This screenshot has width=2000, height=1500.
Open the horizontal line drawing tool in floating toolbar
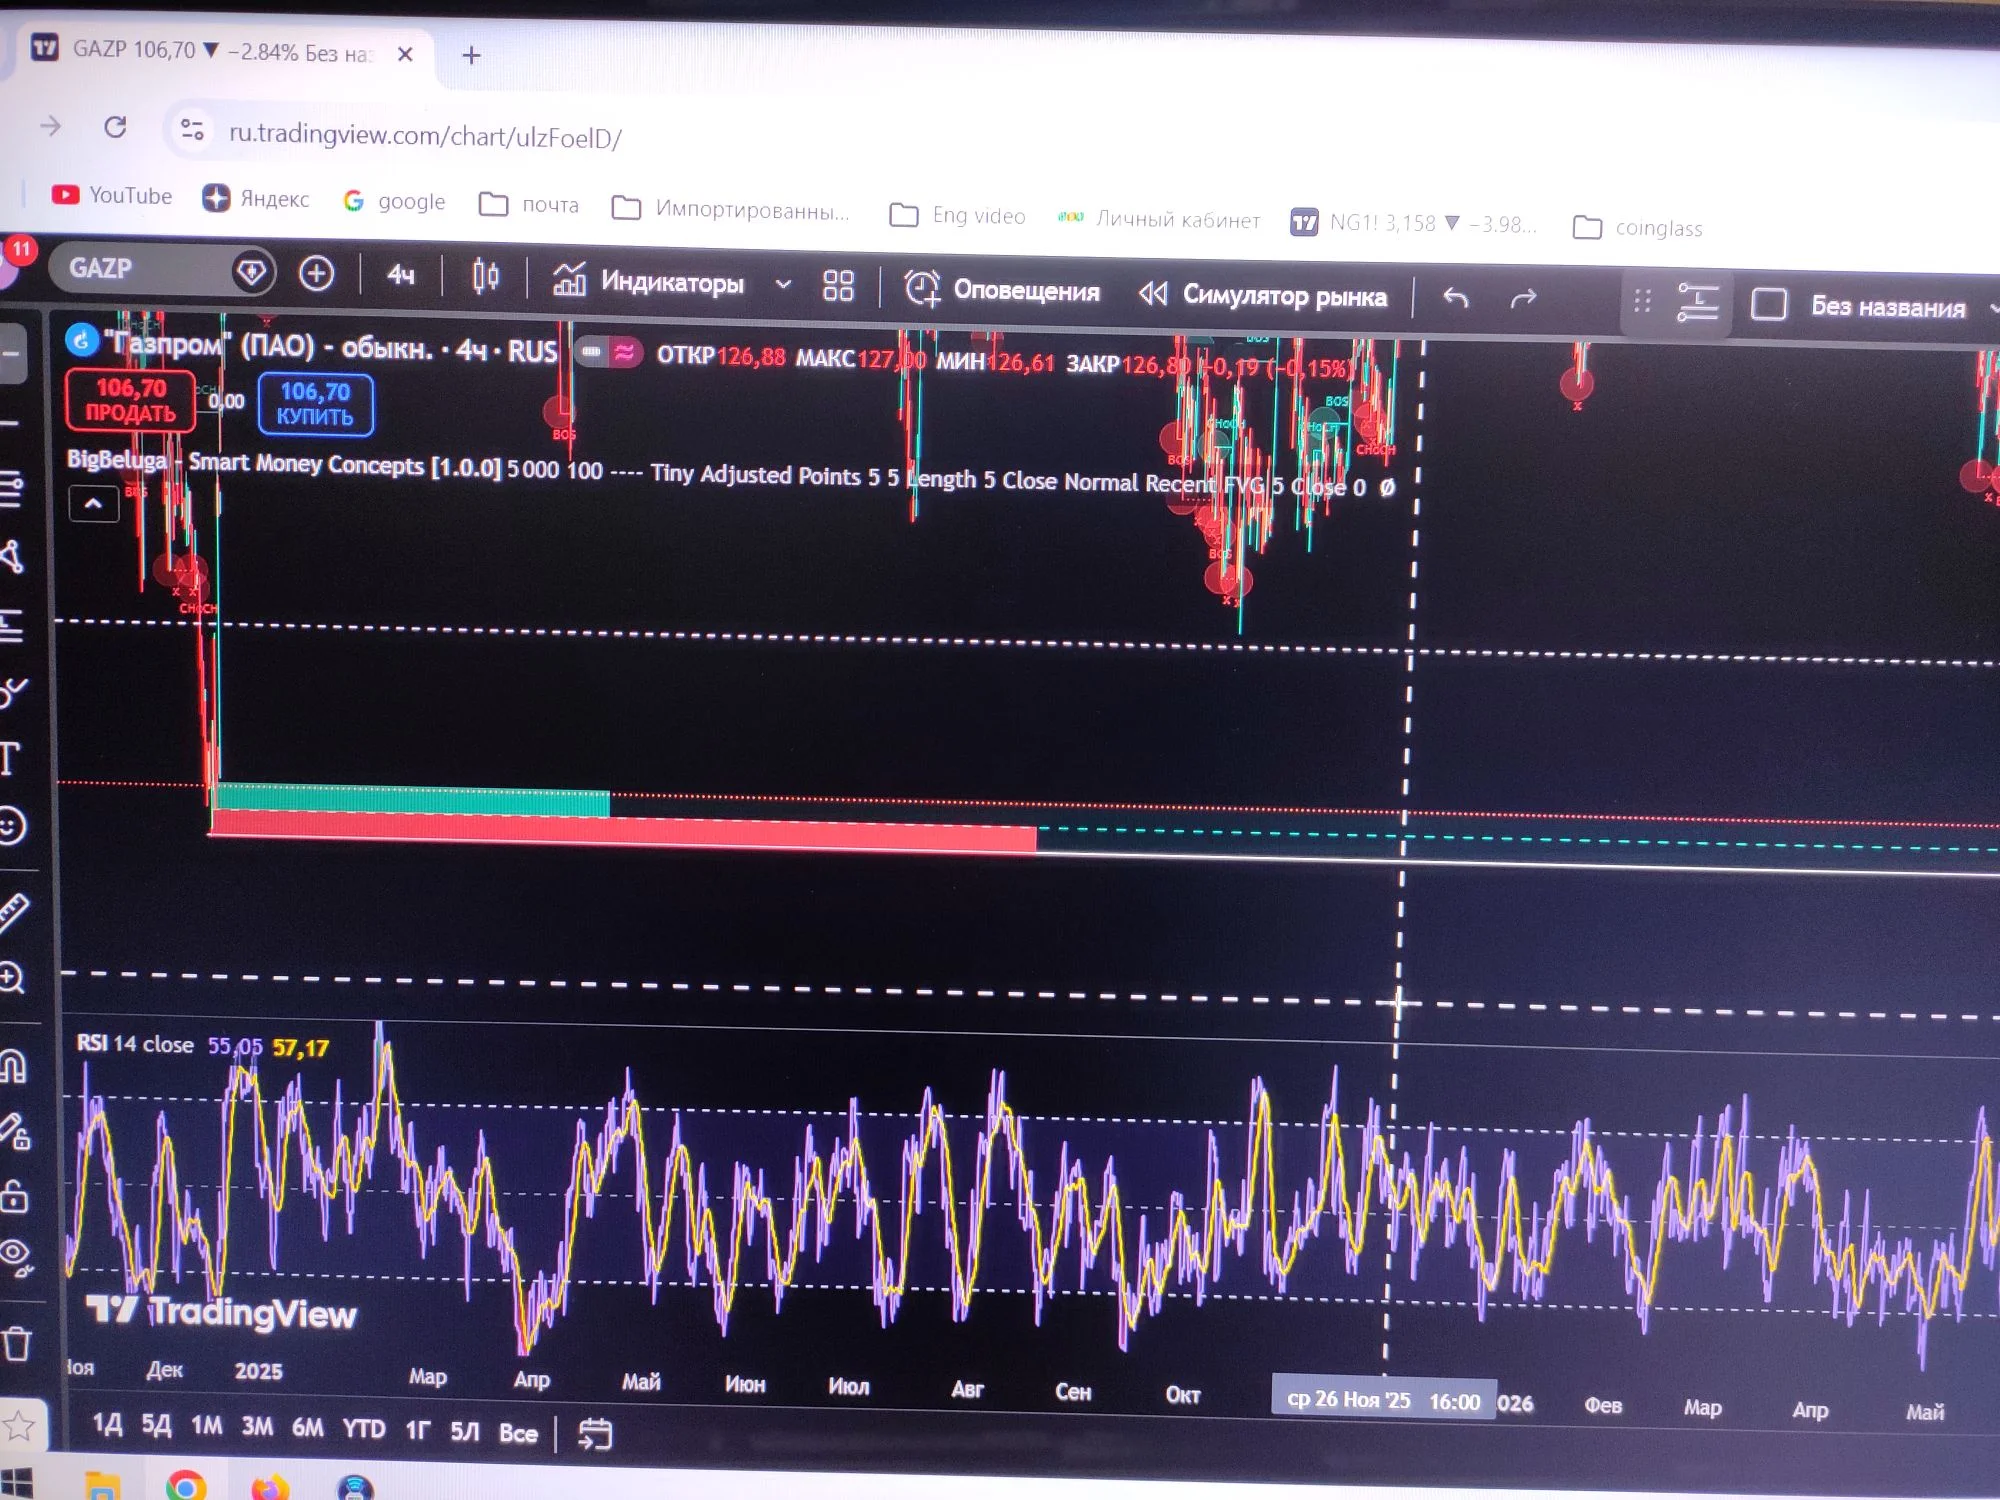pyautogui.click(x=1697, y=302)
